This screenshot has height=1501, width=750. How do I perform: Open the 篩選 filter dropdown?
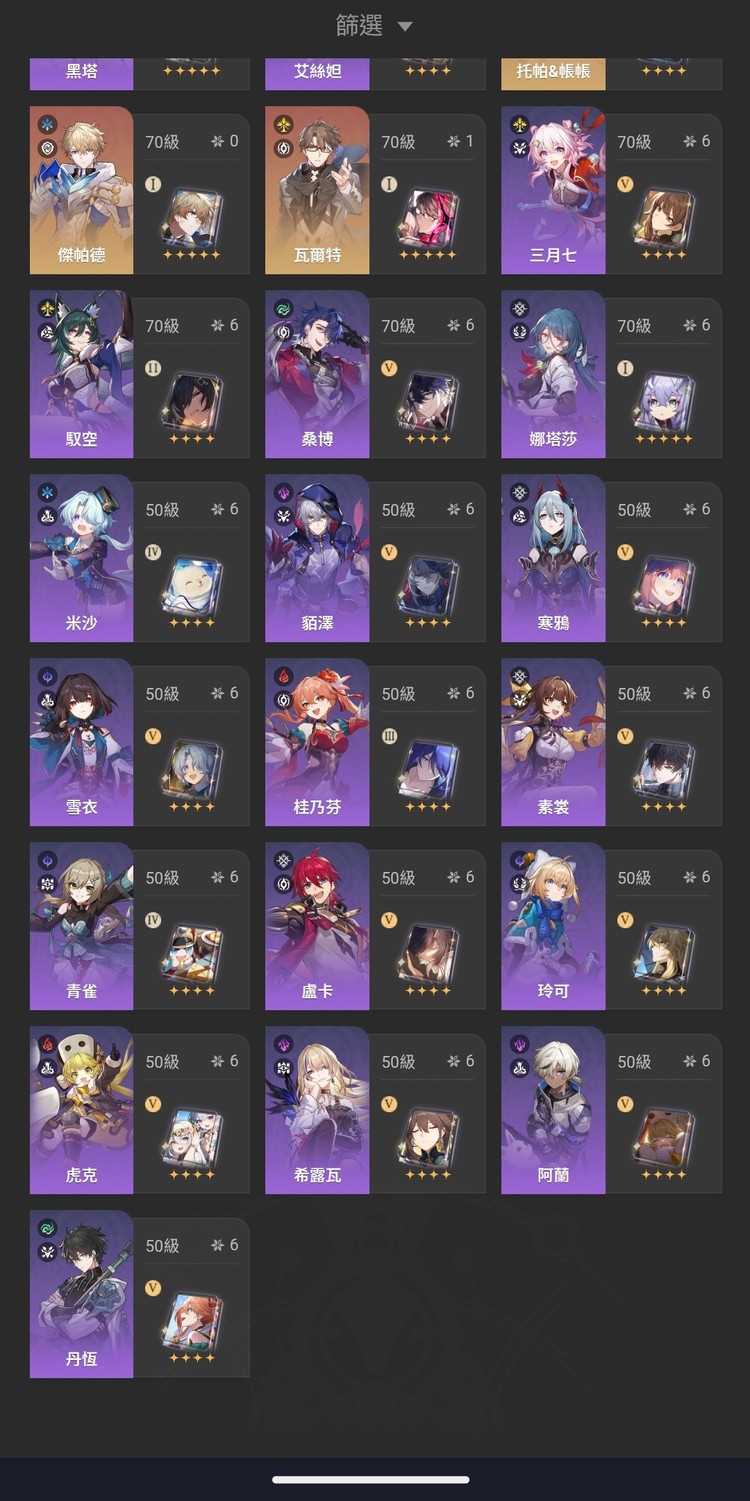373,26
